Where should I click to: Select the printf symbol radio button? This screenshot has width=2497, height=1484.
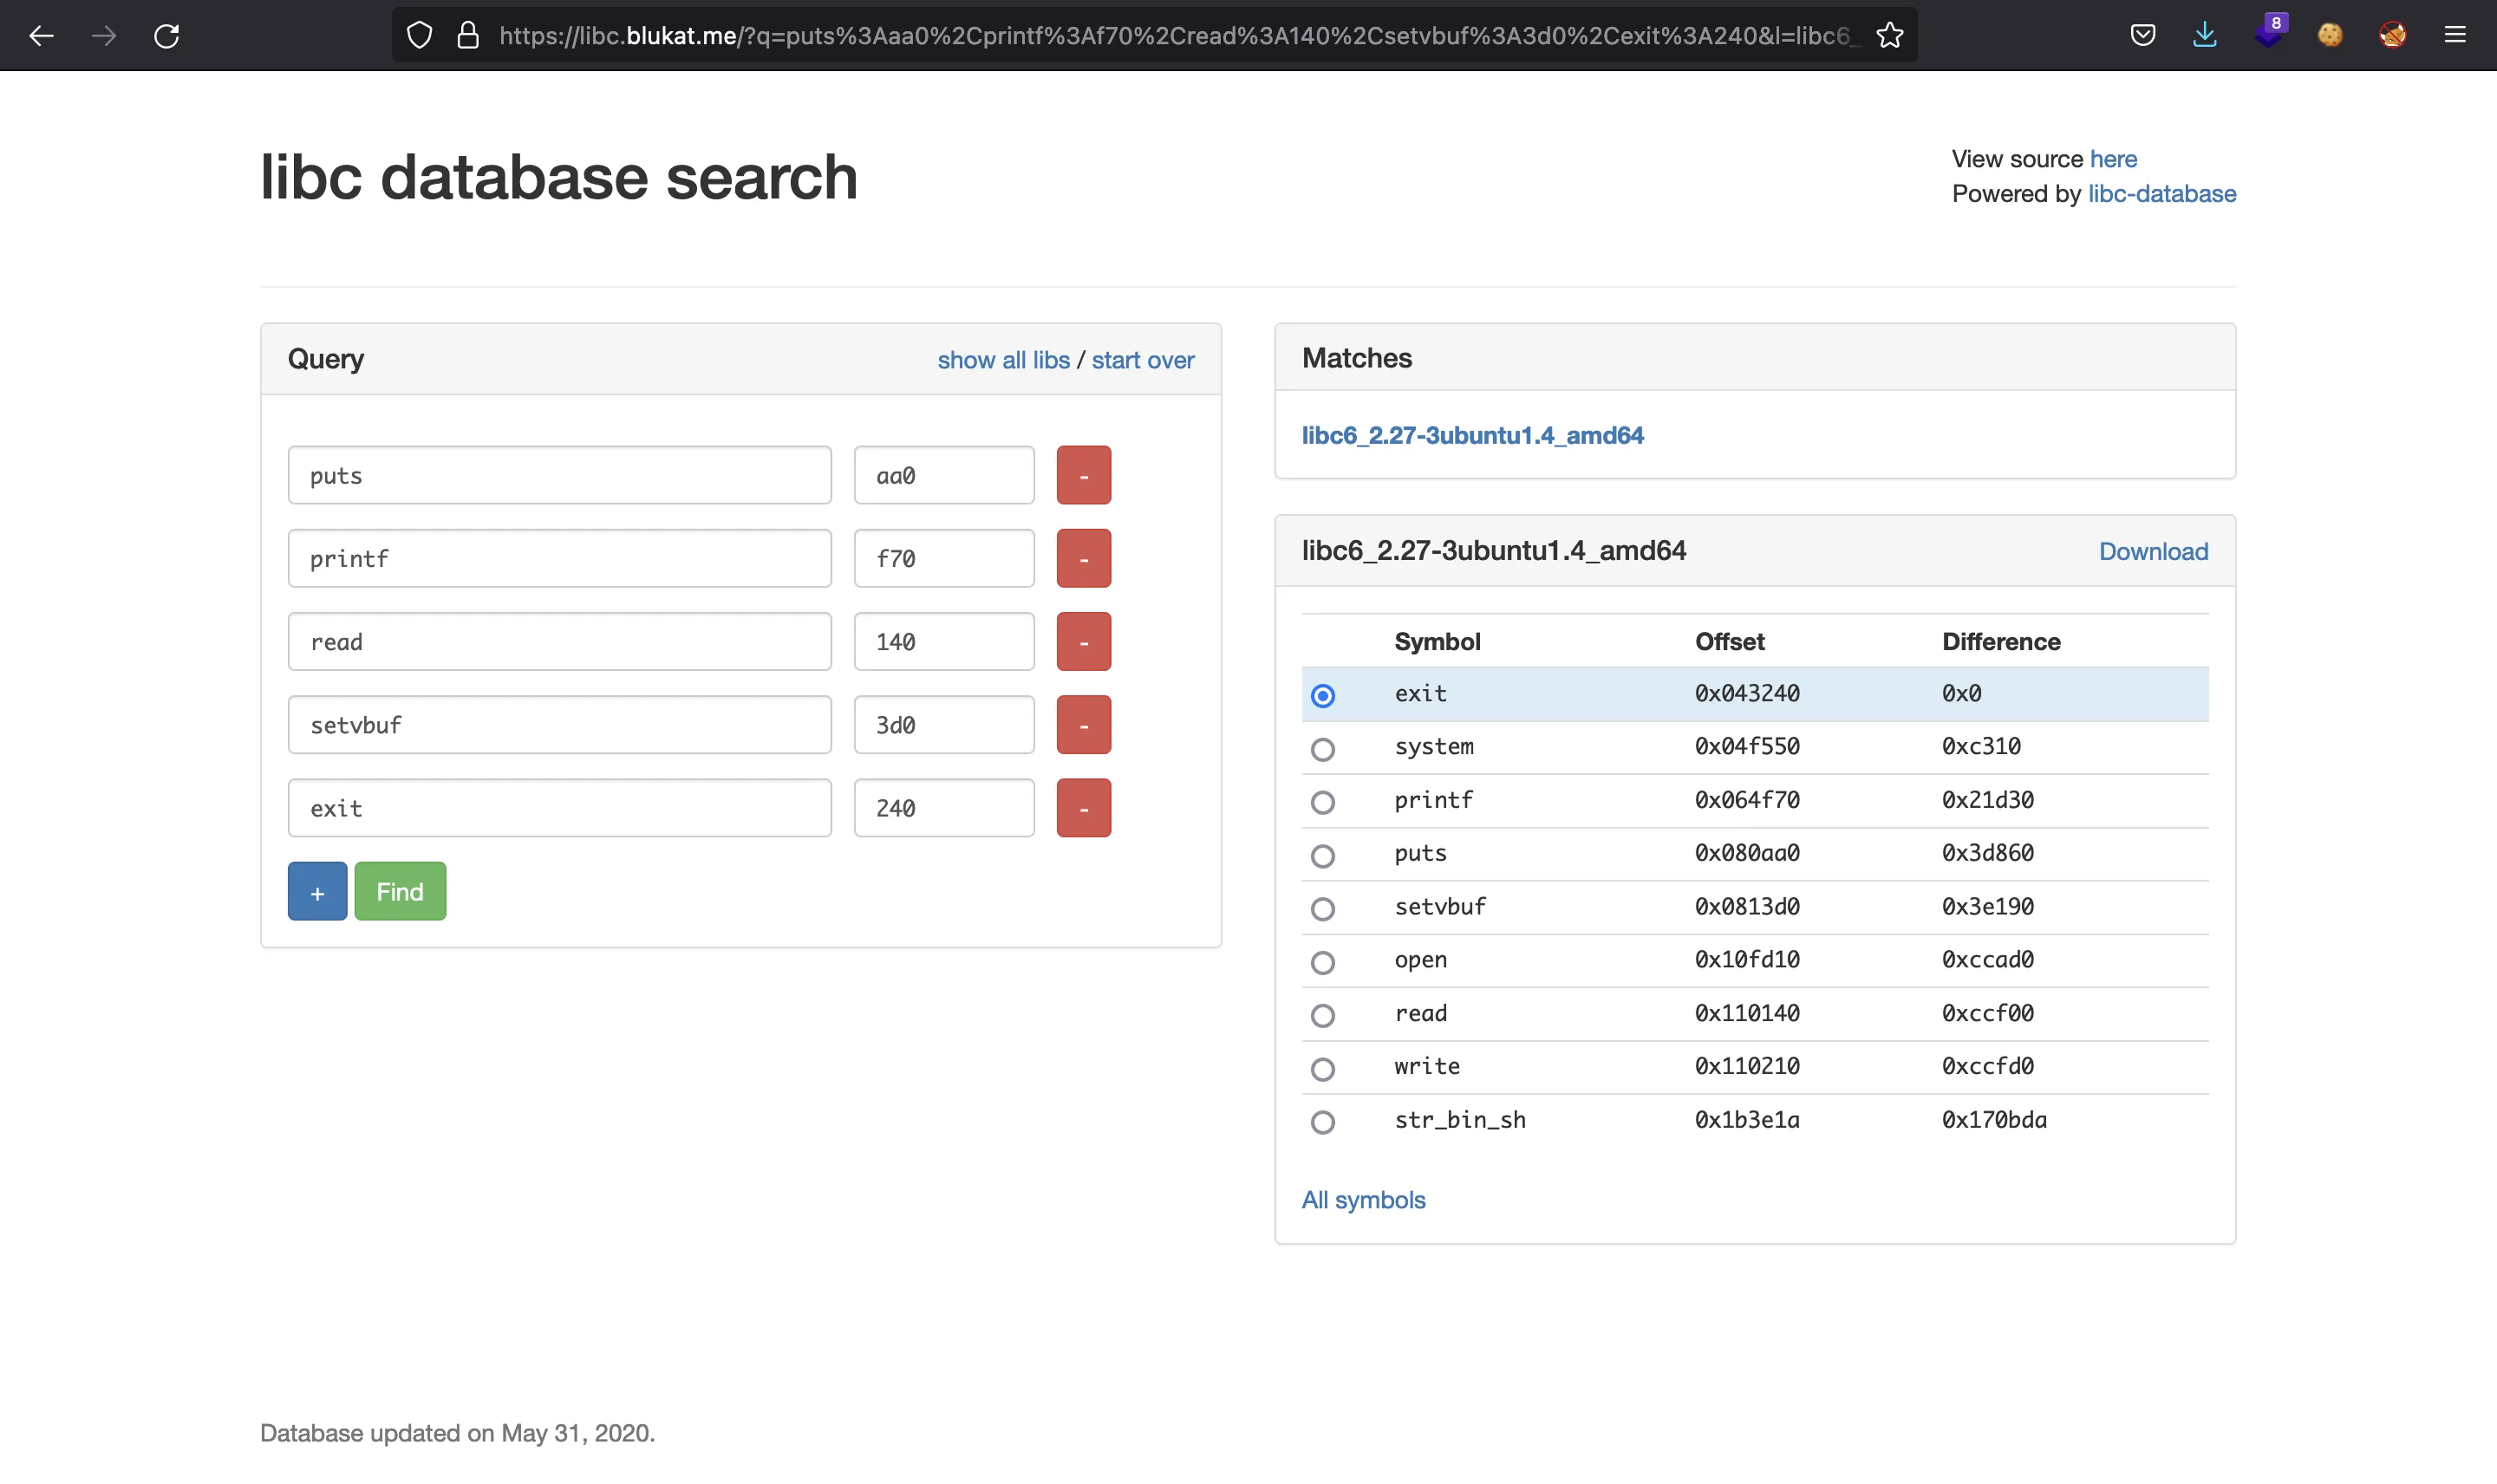point(1323,802)
